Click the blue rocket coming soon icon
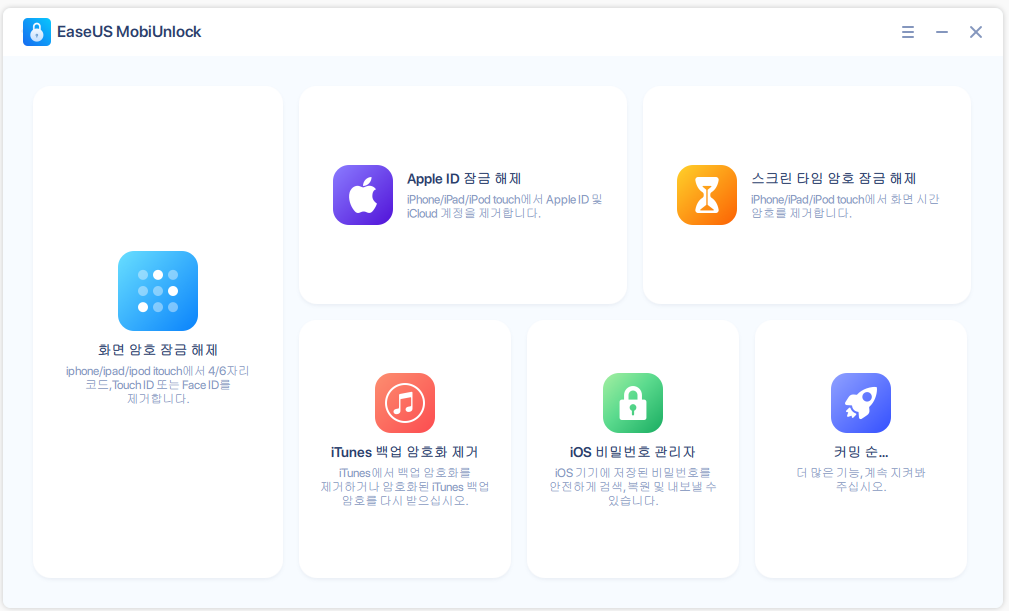The width and height of the screenshot is (1009, 611). [x=861, y=403]
